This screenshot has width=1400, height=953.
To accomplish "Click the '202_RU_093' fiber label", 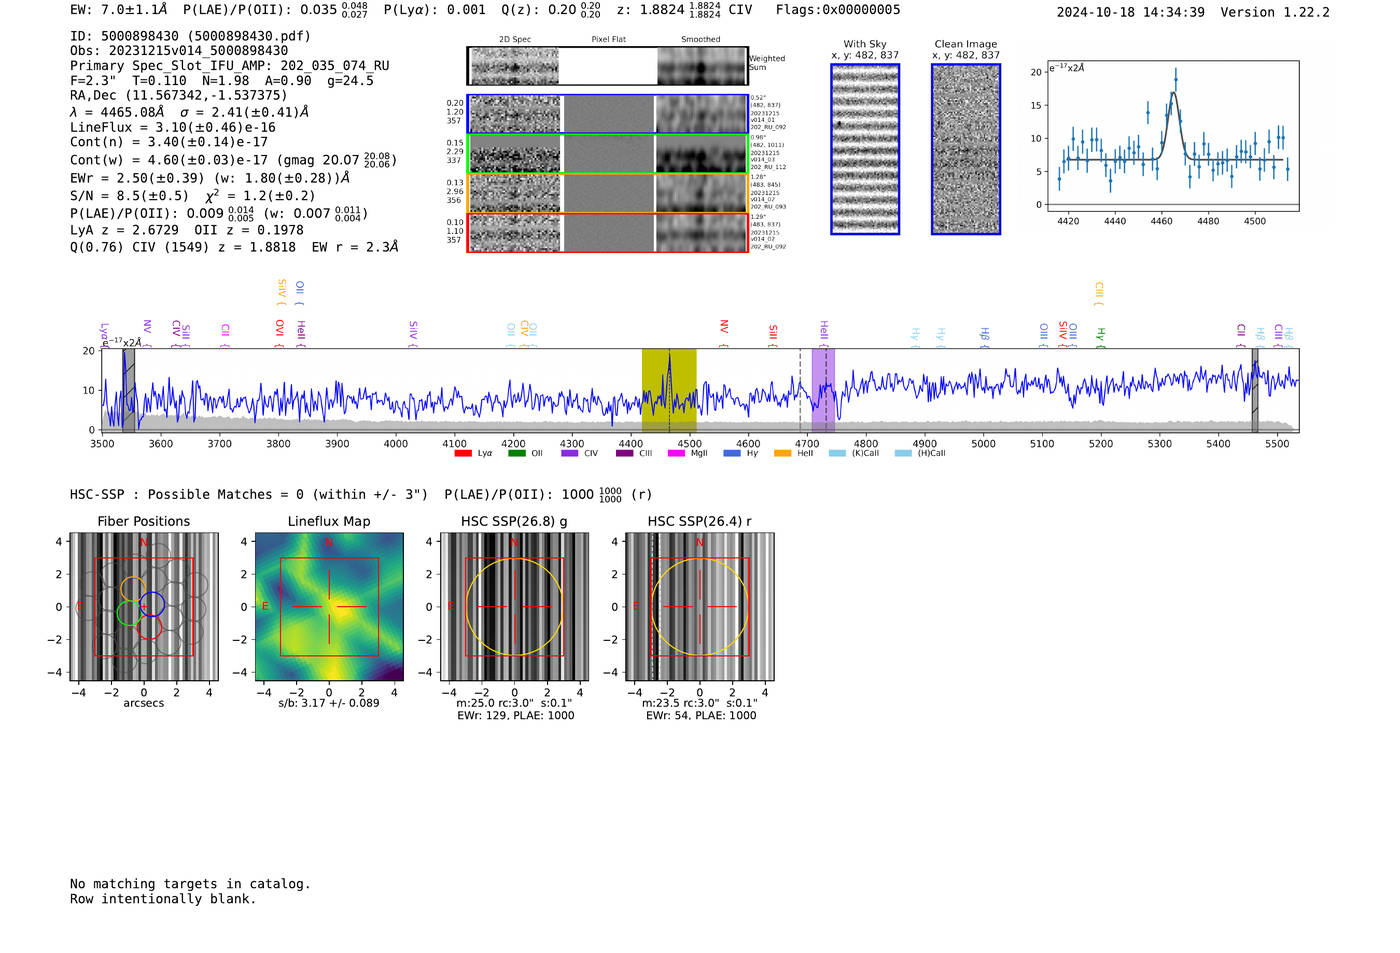I will tap(768, 207).
